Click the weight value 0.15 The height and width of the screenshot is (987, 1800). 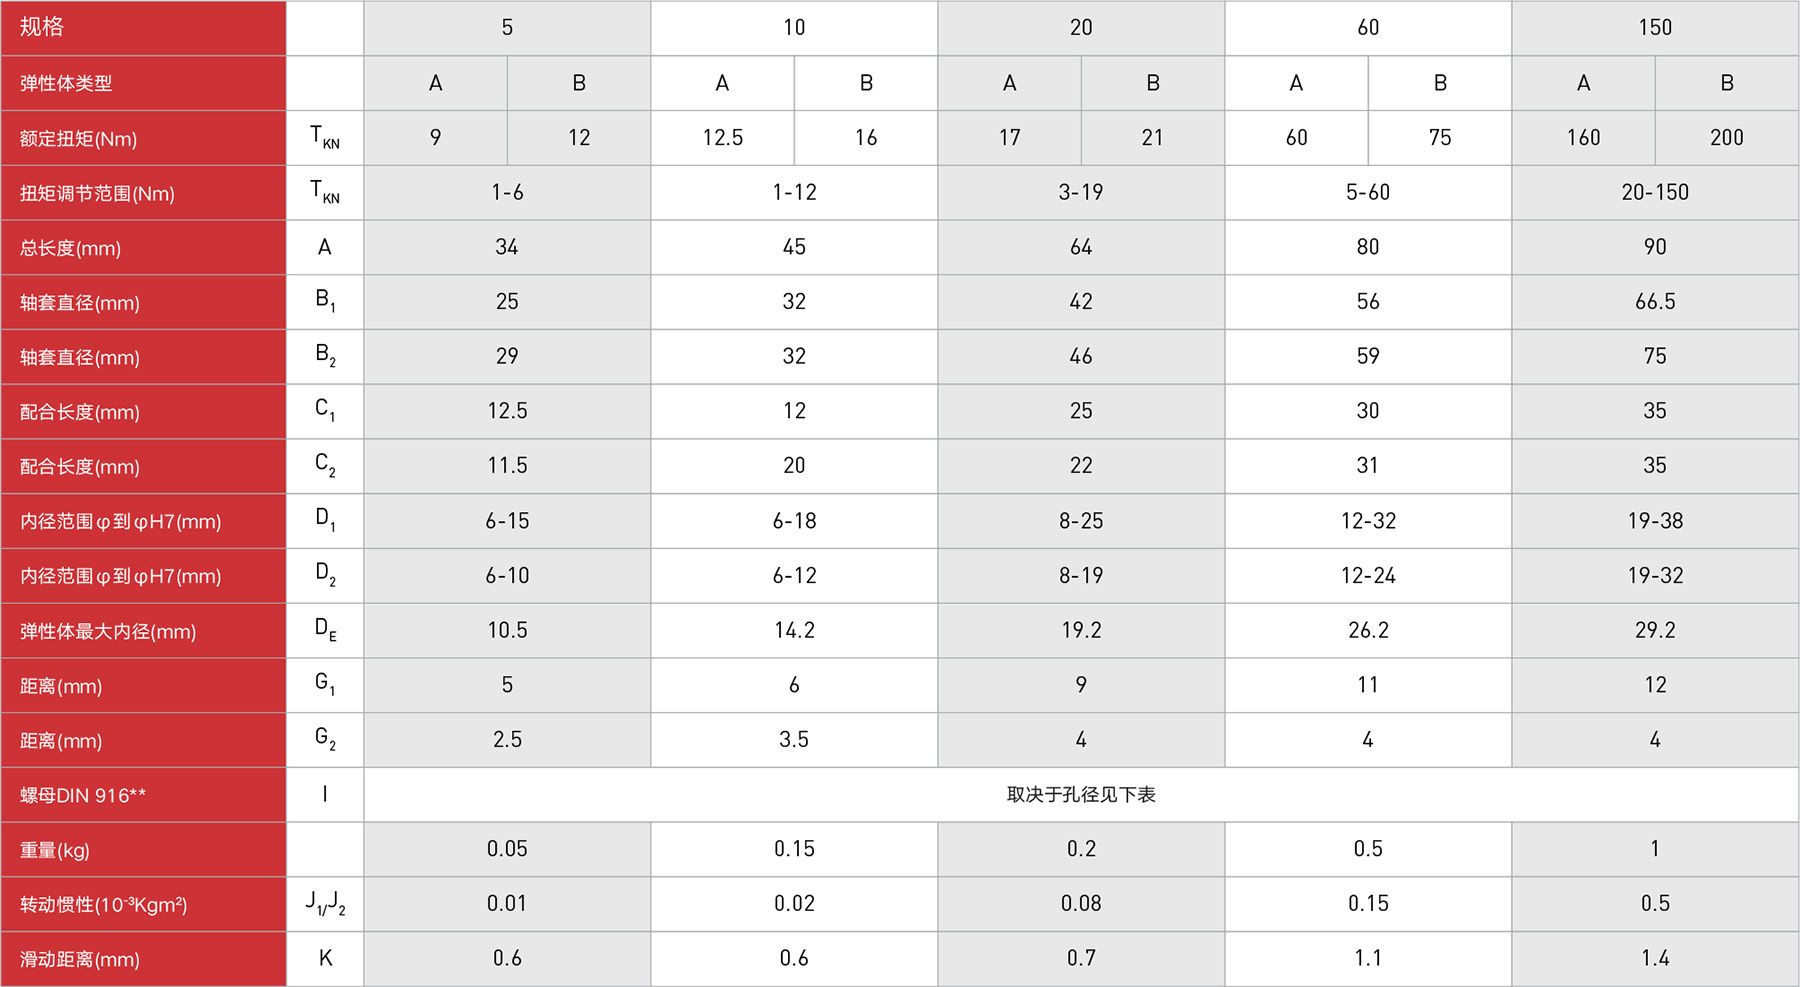click(794, 849)
